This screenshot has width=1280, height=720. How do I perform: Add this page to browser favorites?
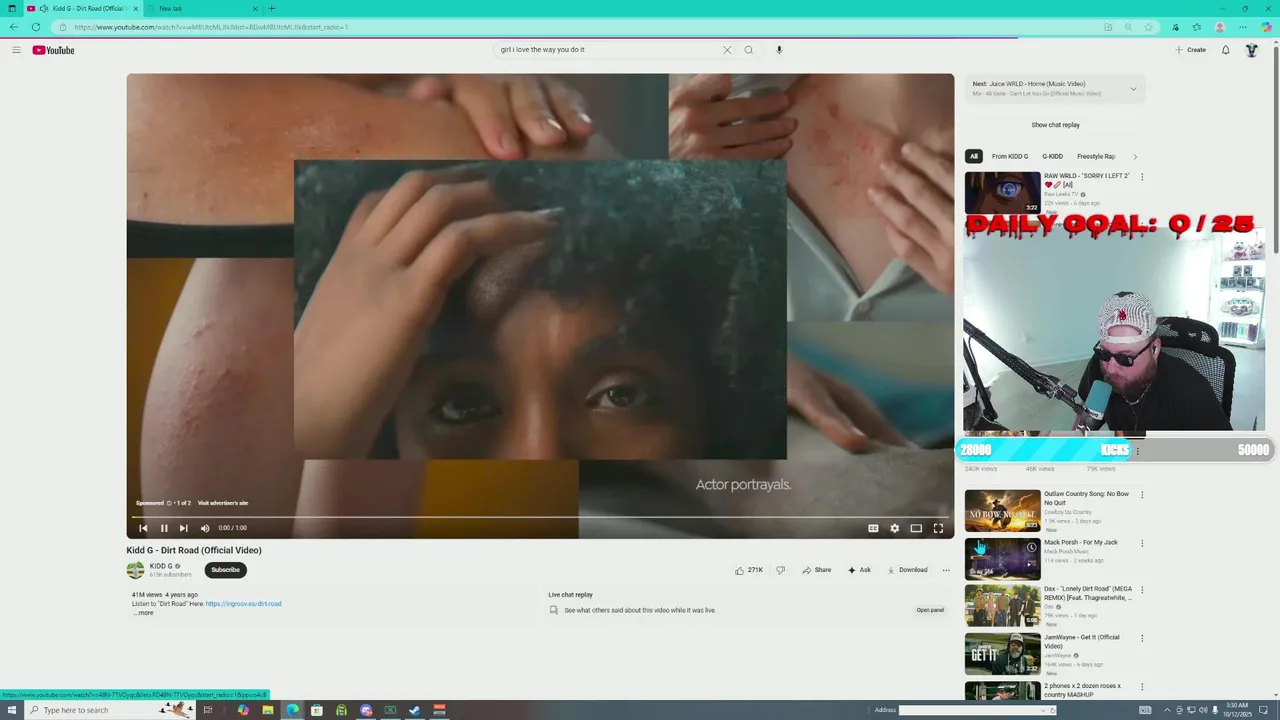click(1148, 27)
